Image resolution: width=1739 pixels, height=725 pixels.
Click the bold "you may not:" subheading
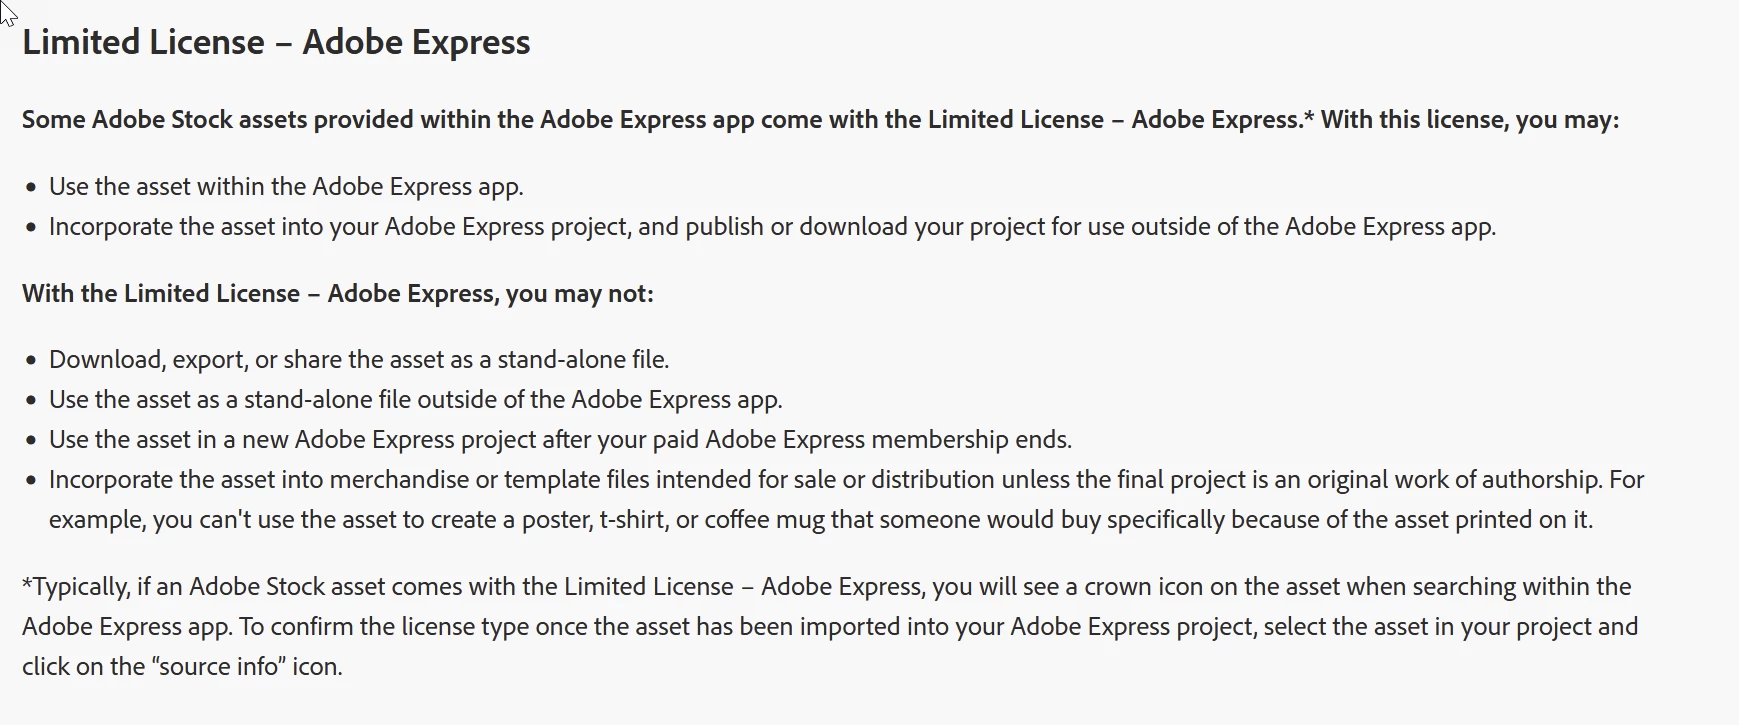[338, 294]
